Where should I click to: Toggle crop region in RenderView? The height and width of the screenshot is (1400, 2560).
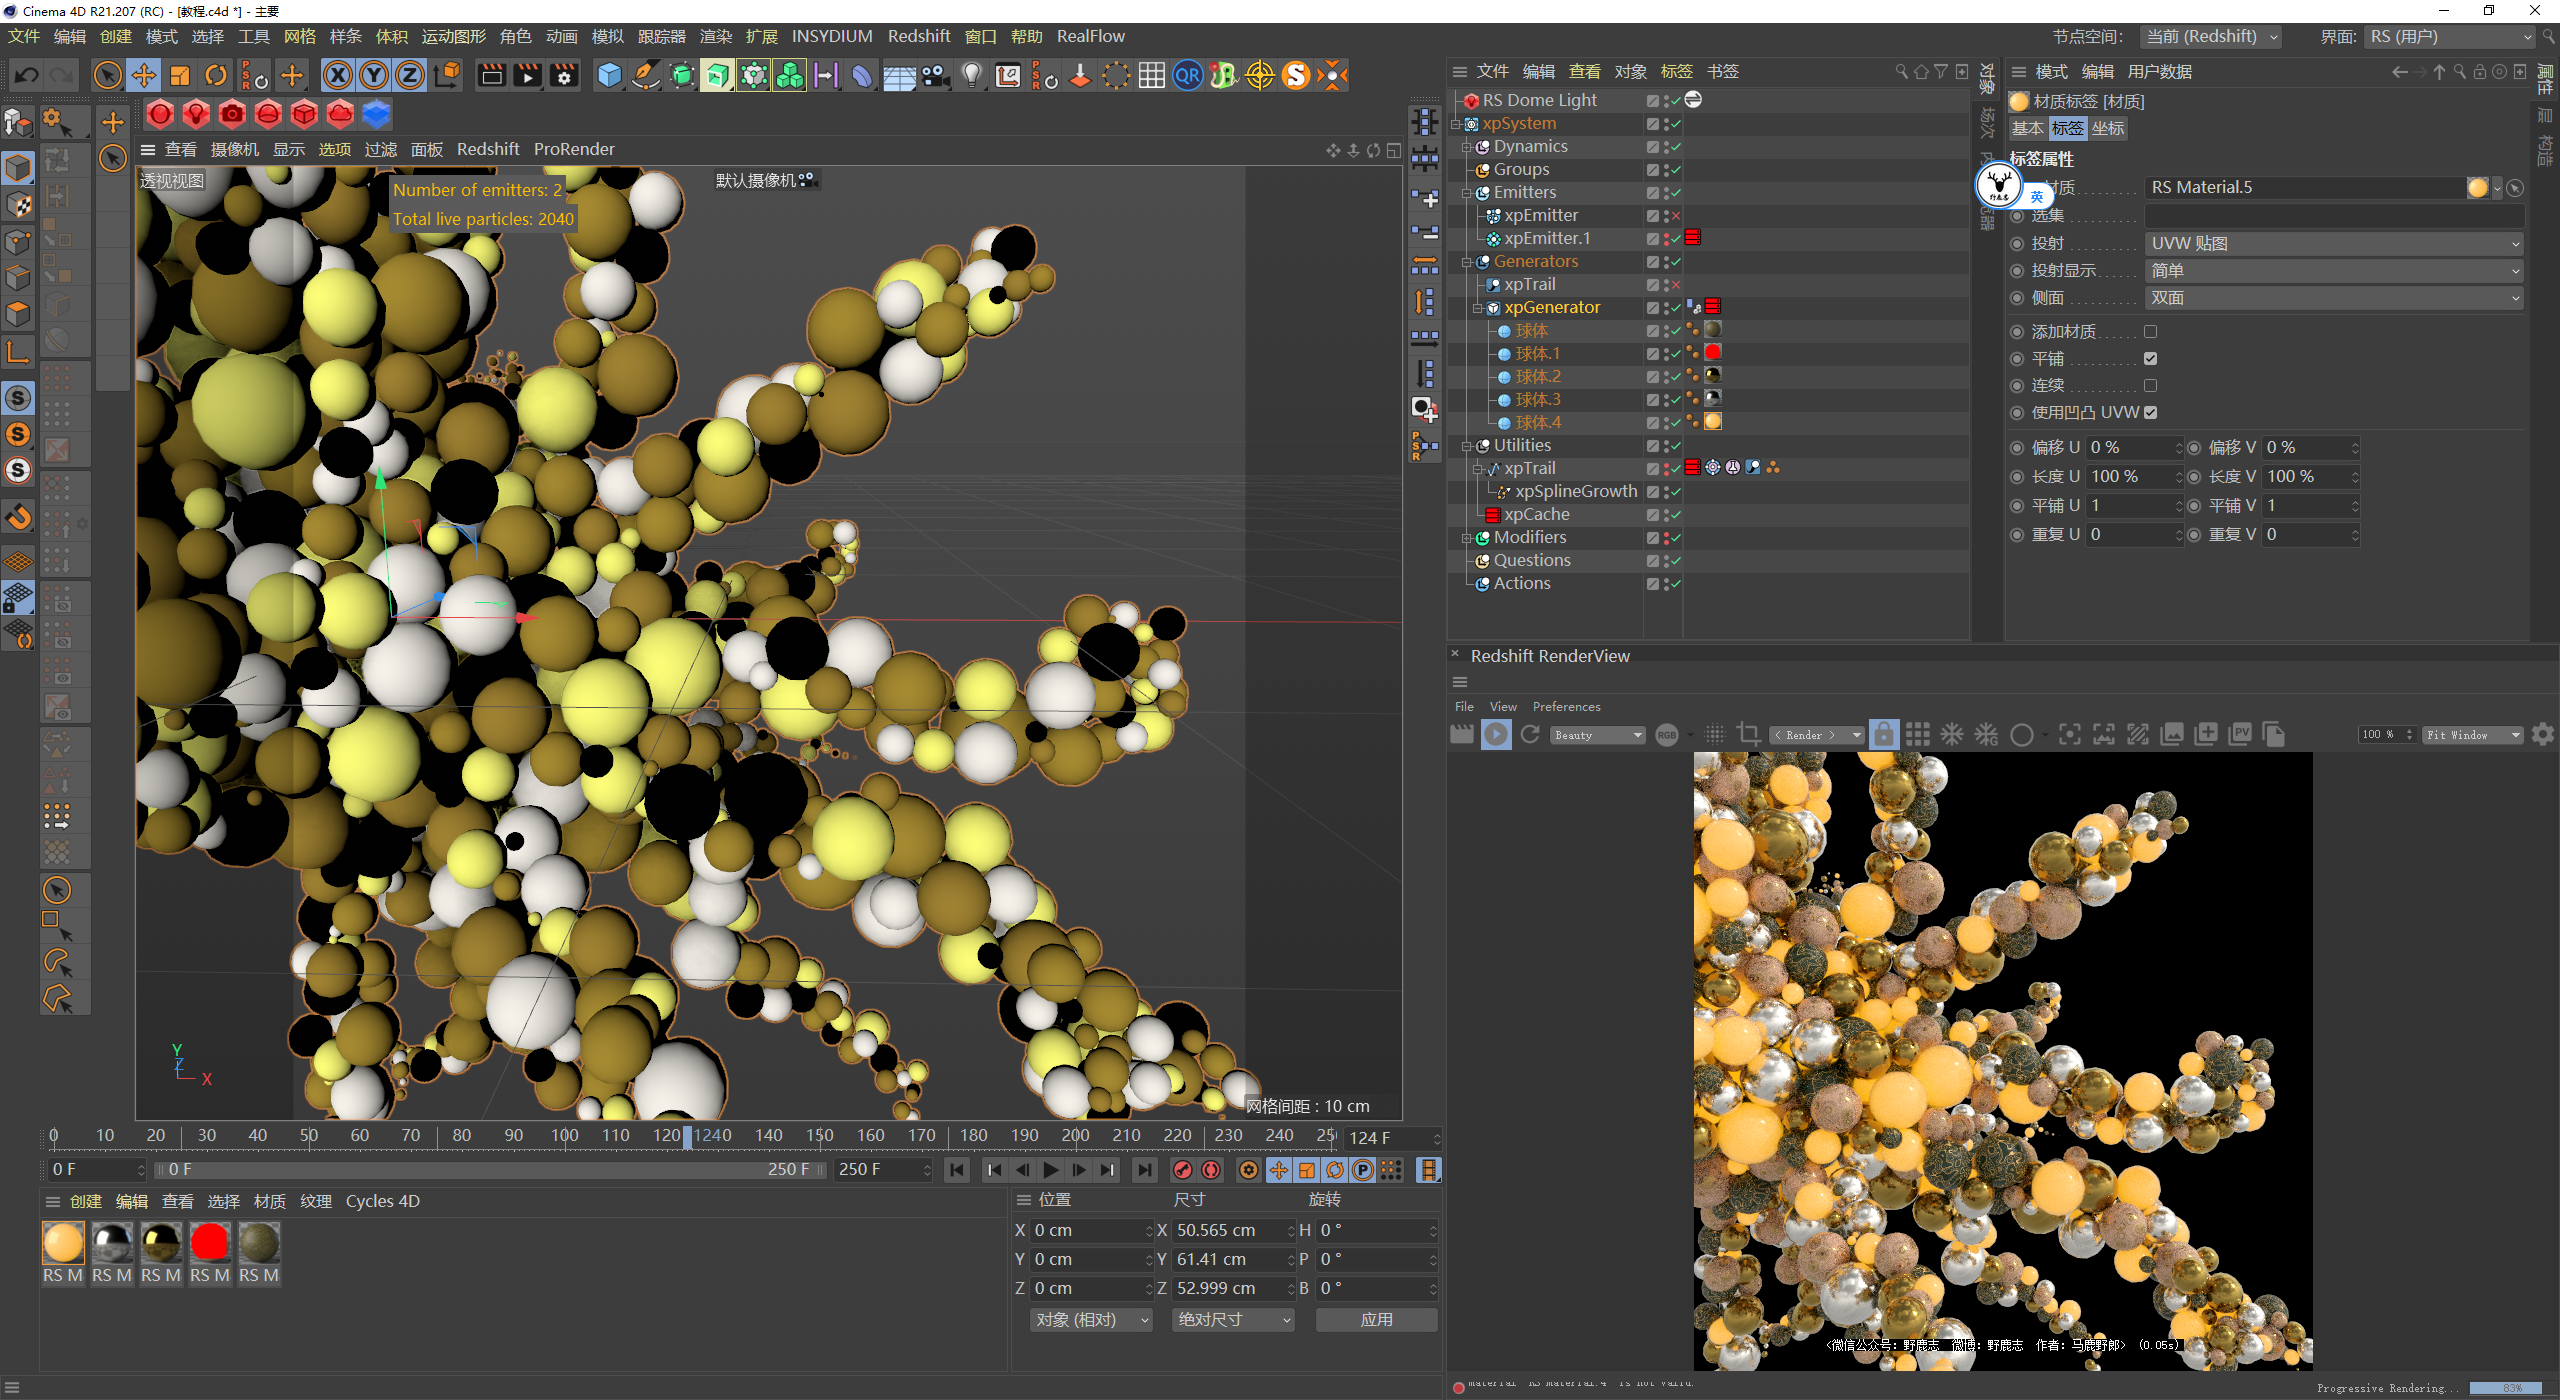[x=1748, y=735]
